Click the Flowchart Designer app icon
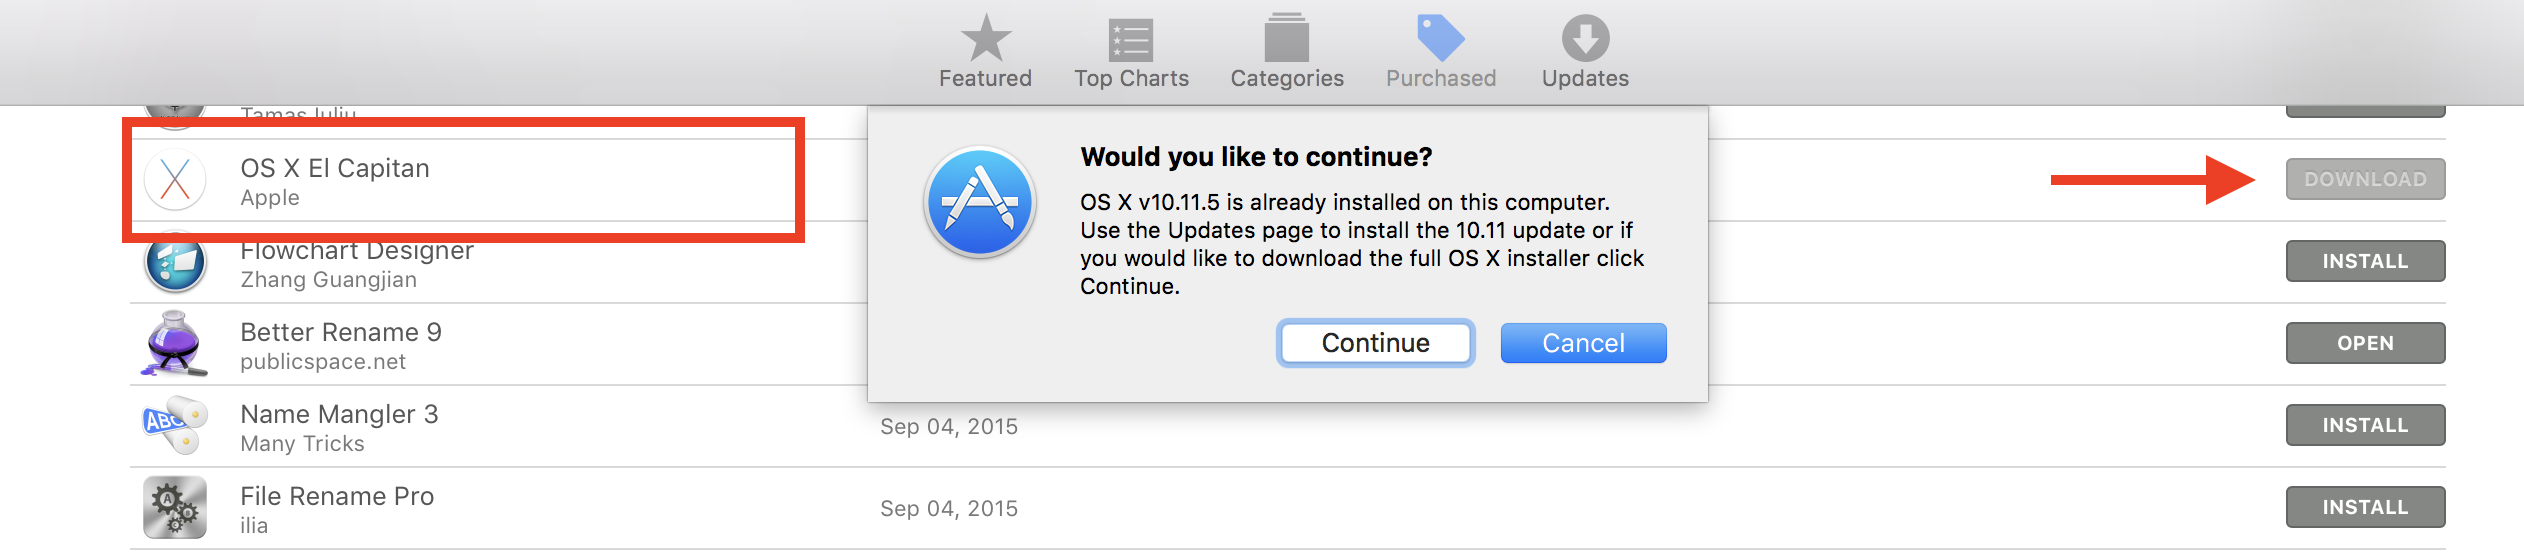The width and height of the screenshot is (2524, 554). [175, 262]
